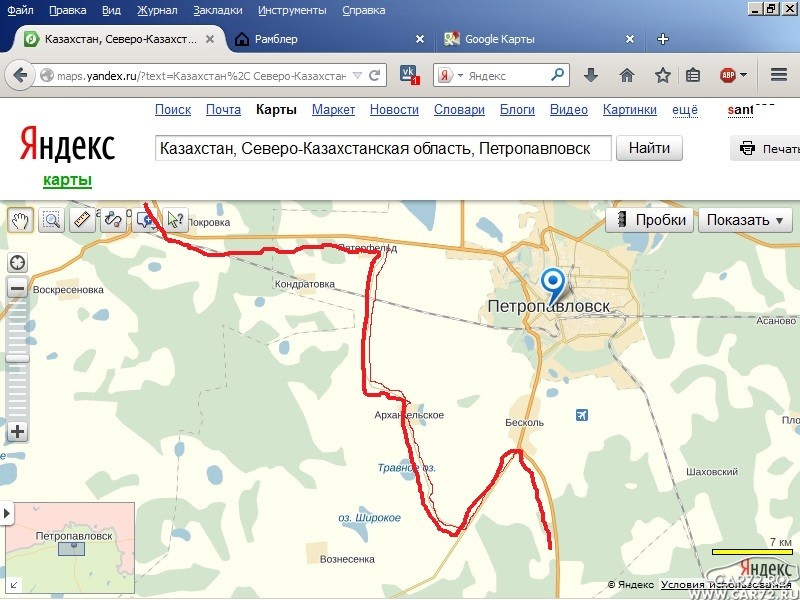The image size is (800, 600).
Task: Reload the page with refresh icon
Action: pyautogui.click(x=374, y=76)
